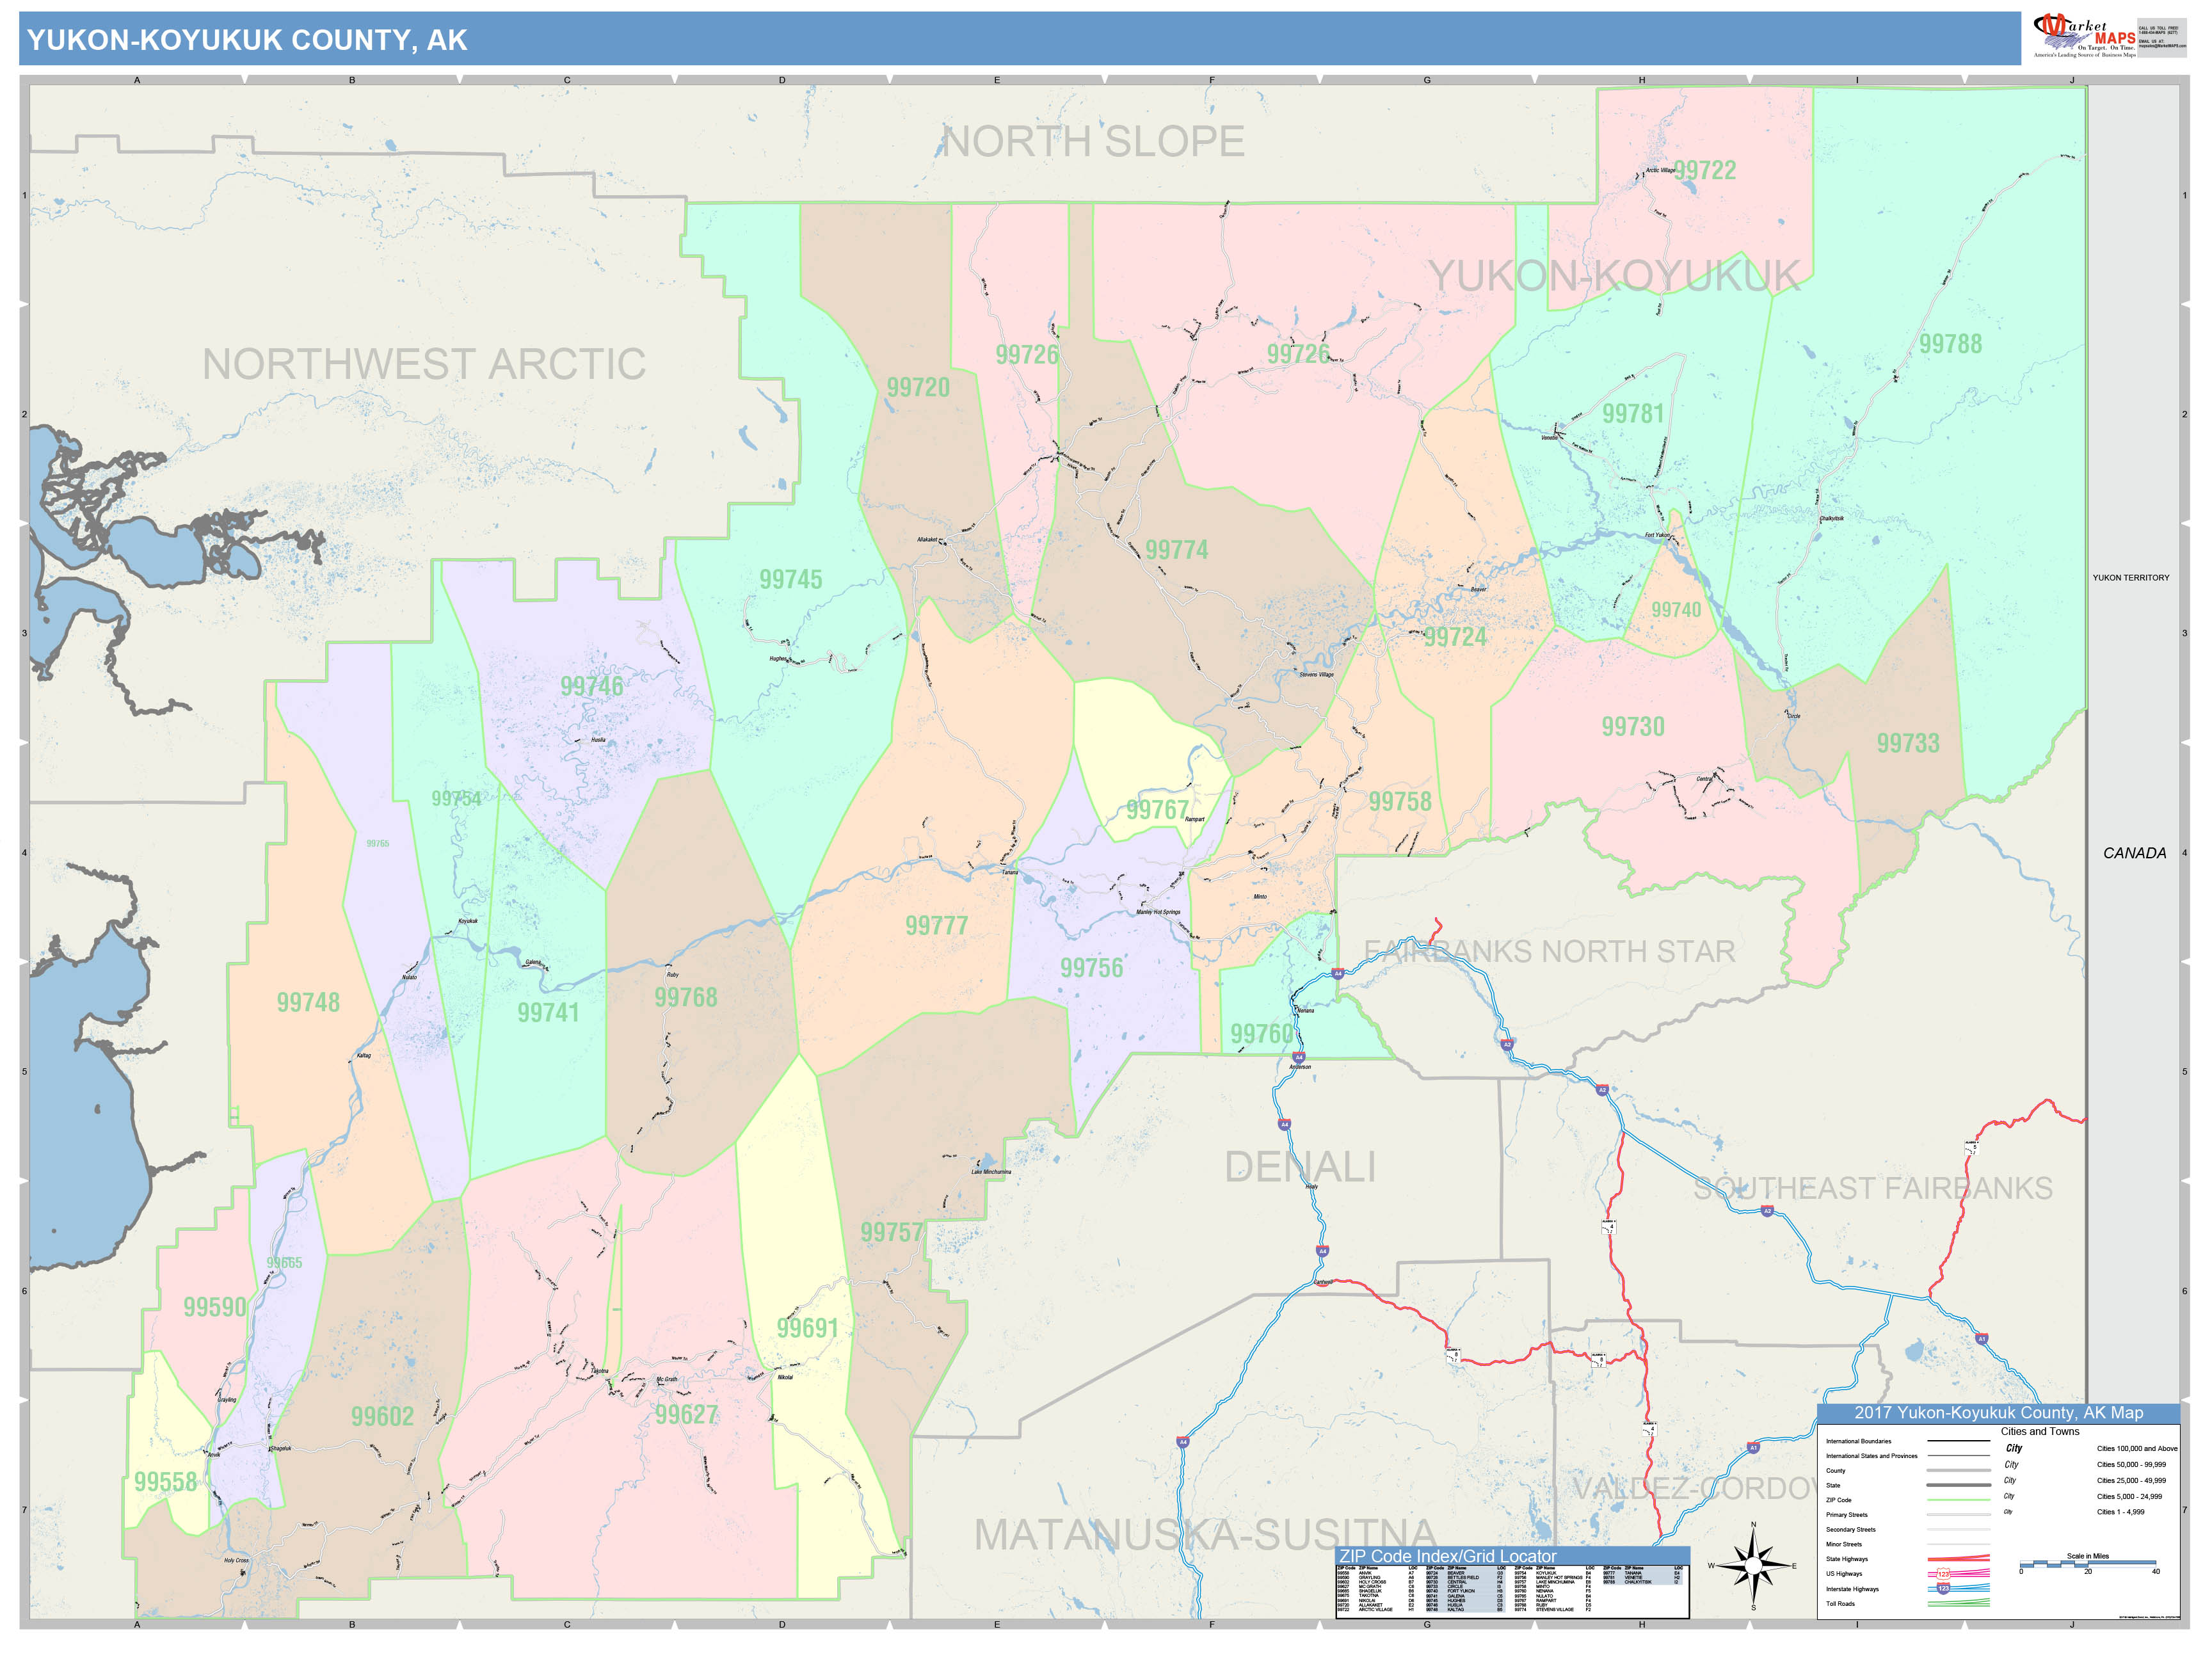The image size is (2212, 1659).
Task: Click the County boundary legend symbol
Action: point(1960,1471)
